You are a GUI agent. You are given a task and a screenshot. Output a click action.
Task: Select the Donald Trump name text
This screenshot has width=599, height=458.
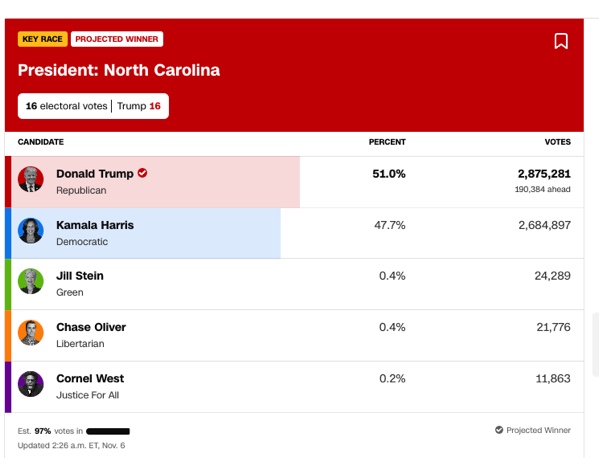click(95, 174)
